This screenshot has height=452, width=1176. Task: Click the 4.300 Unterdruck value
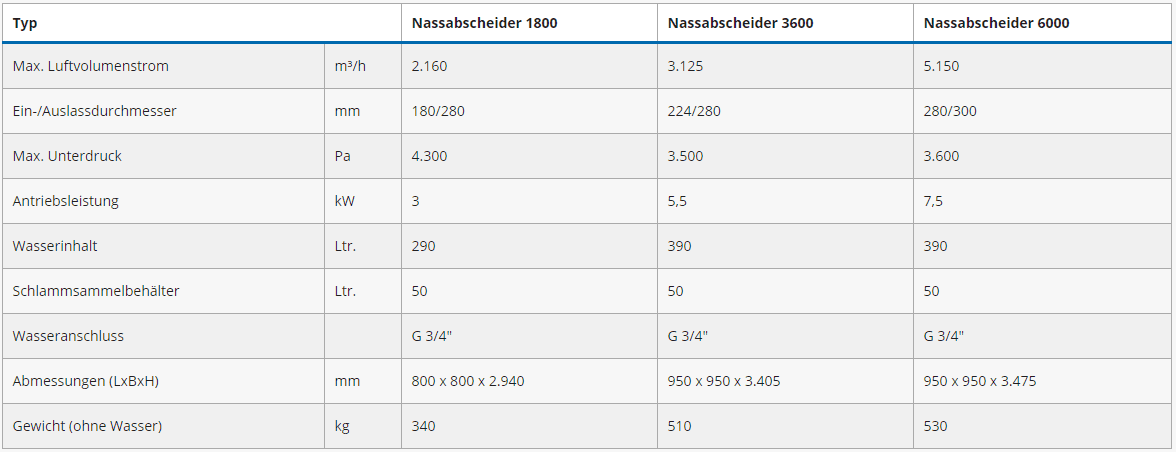click(429, 156)
